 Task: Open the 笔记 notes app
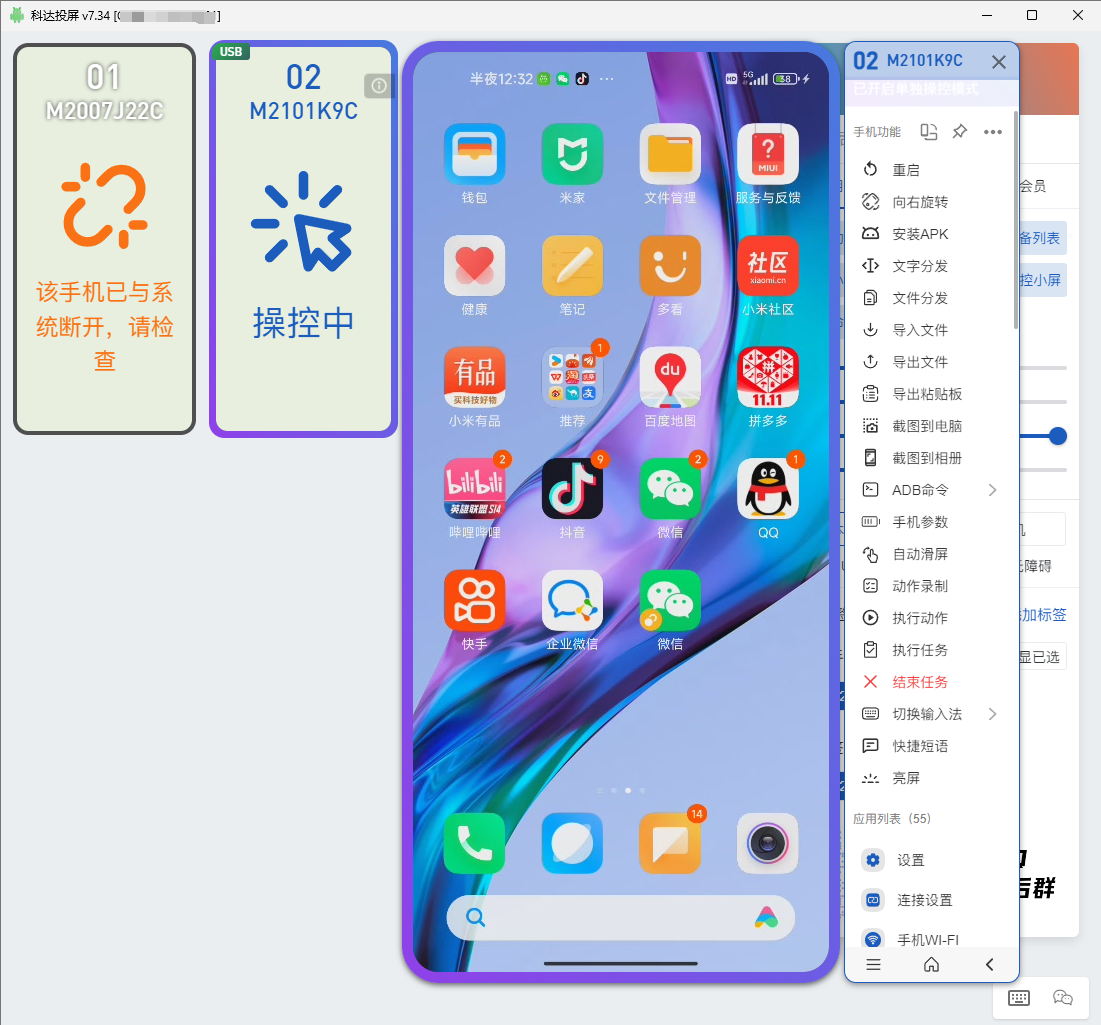[x=572, y=266]
